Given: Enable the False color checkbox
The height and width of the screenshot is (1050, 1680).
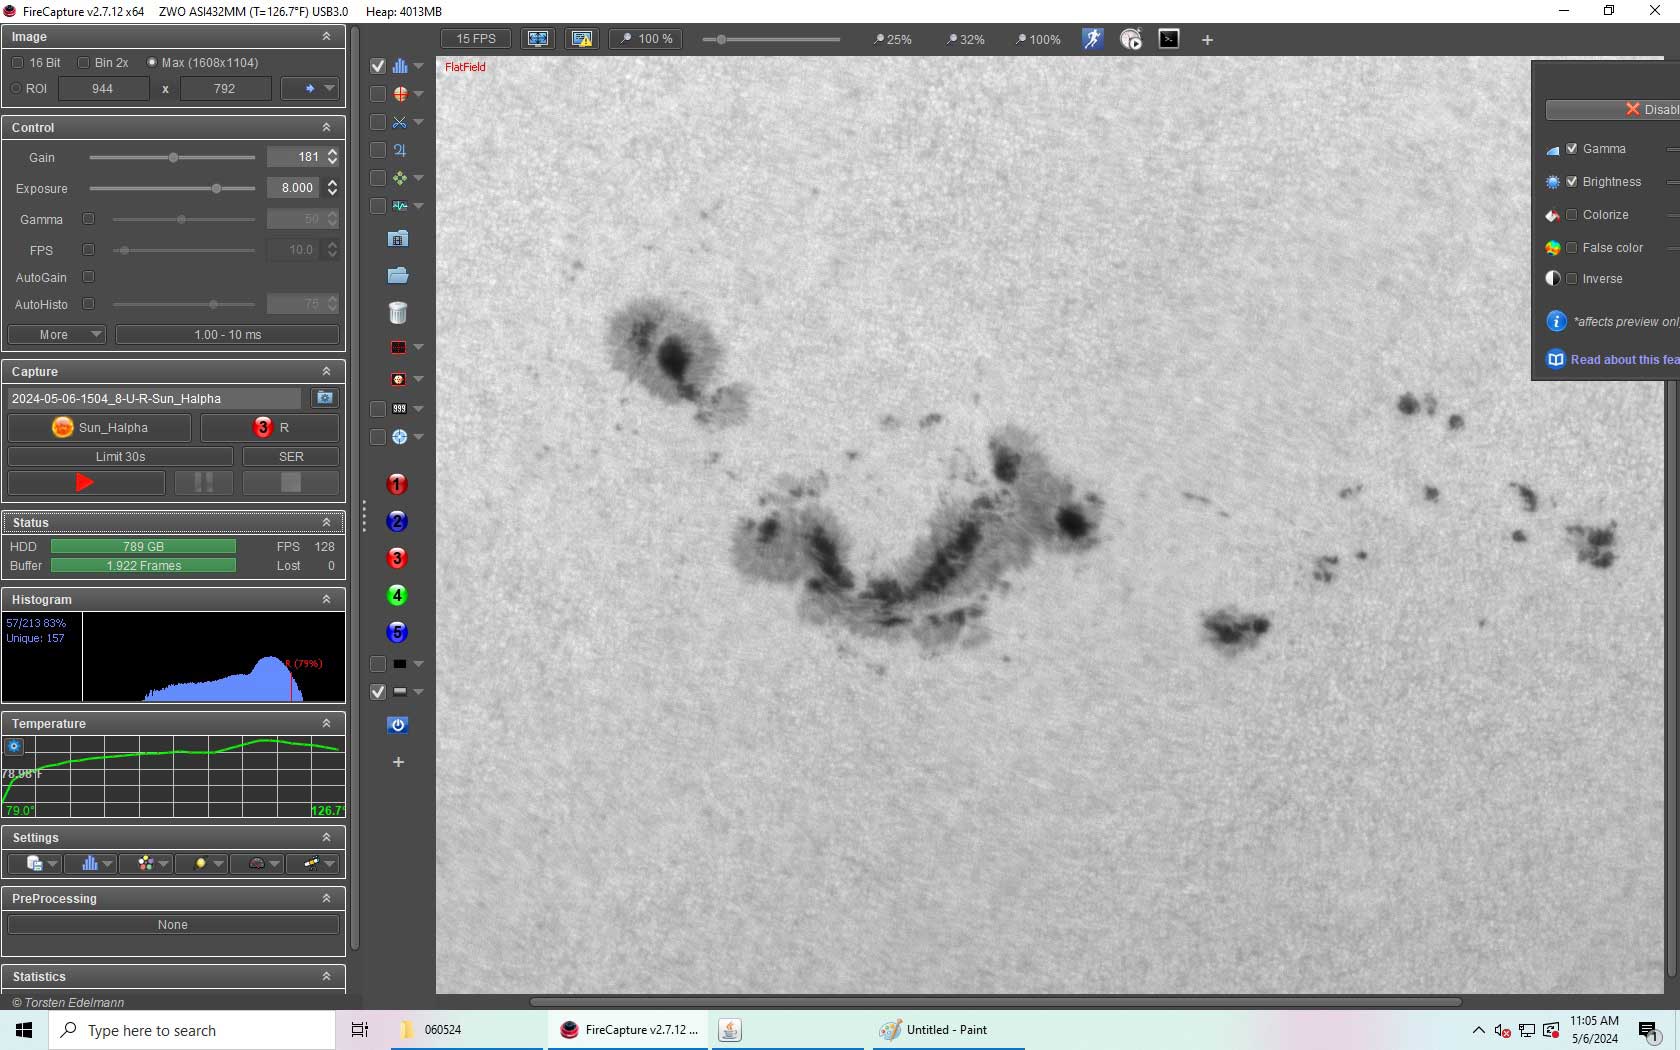Looking at the screenshot, I should pyautogui.click(x=1572, y=248).
